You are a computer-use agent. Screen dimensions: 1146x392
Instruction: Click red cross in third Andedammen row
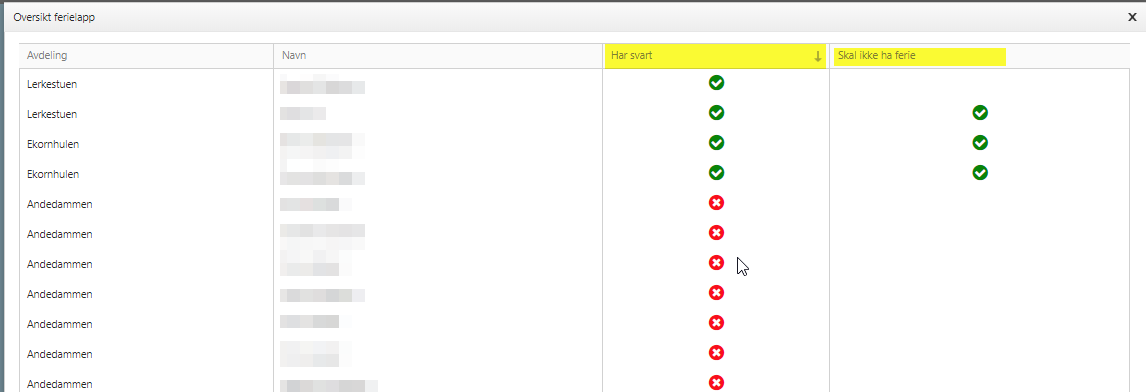716,263
